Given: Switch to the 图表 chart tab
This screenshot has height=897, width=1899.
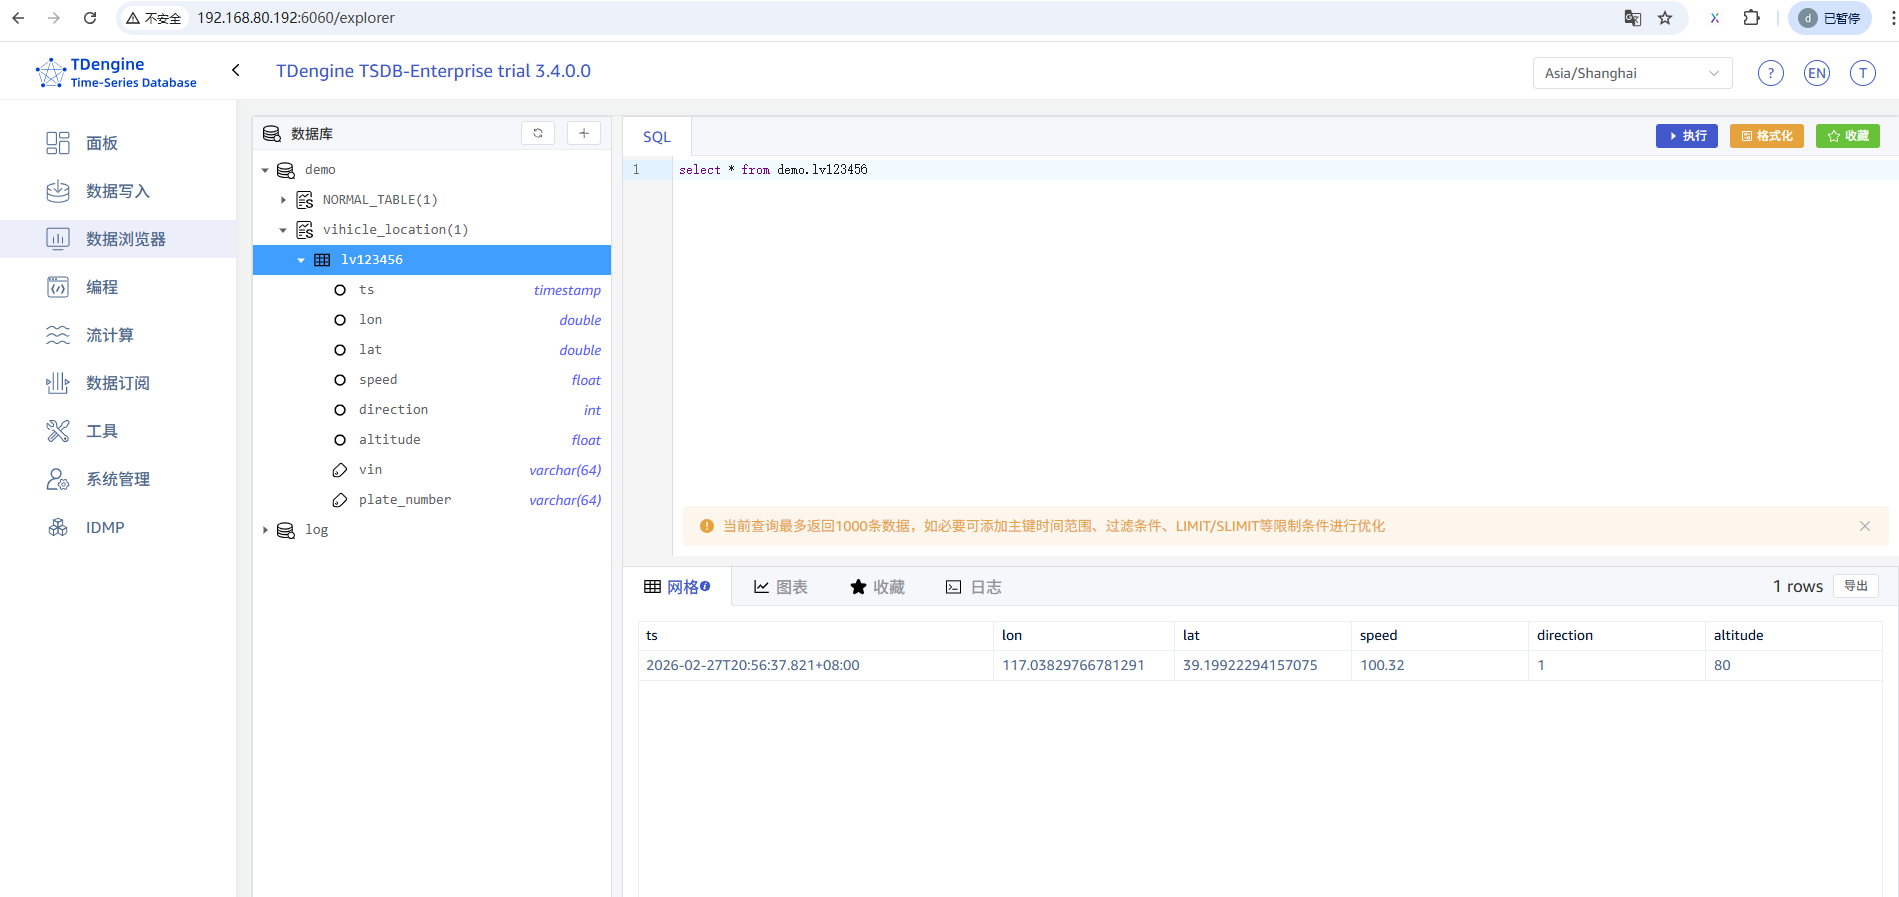Looking at the screenshot, I should tap(780, 587).
